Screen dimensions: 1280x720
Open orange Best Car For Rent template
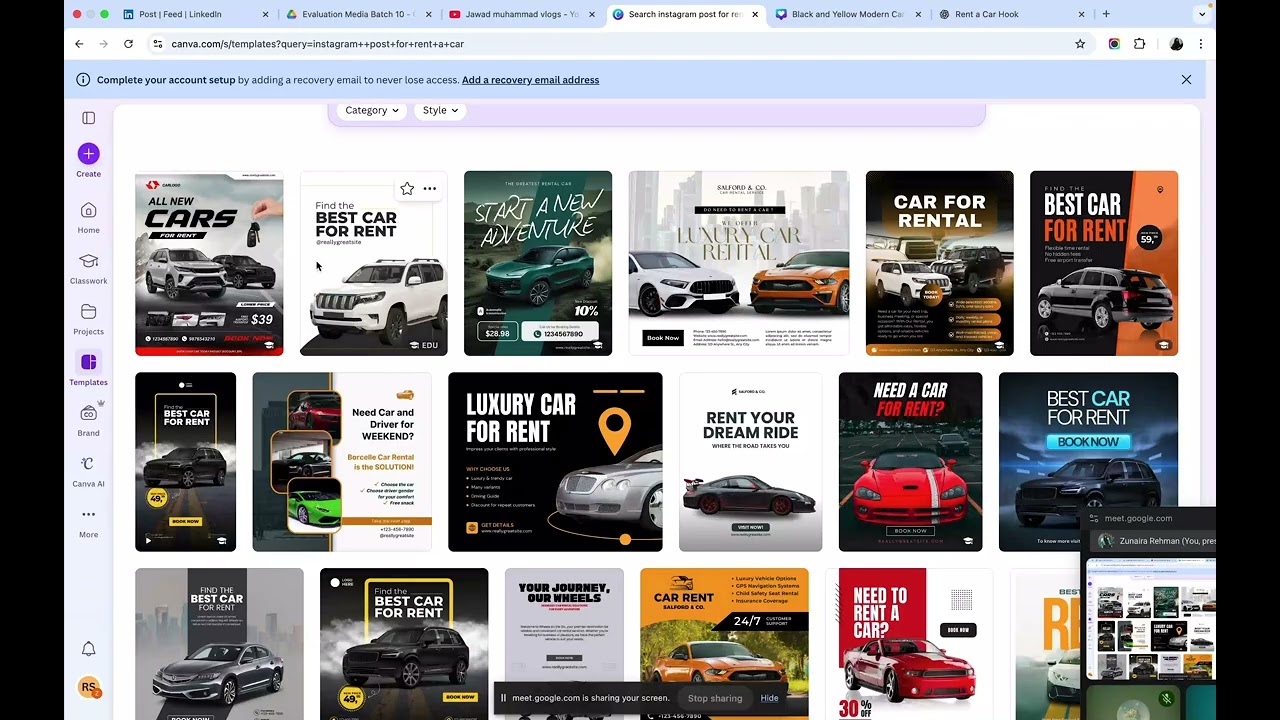1104,263
